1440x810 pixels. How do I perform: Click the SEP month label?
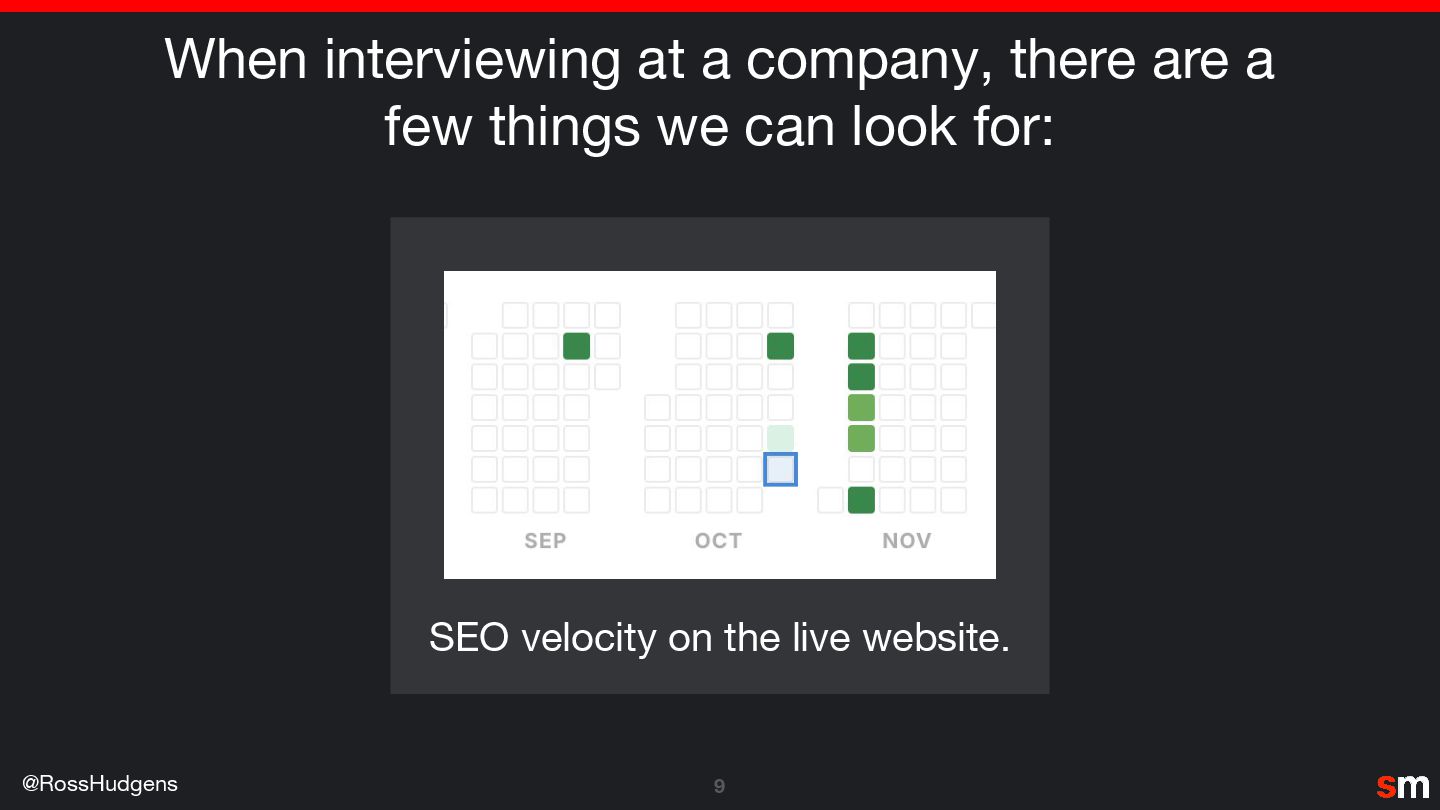coord(545,541)
